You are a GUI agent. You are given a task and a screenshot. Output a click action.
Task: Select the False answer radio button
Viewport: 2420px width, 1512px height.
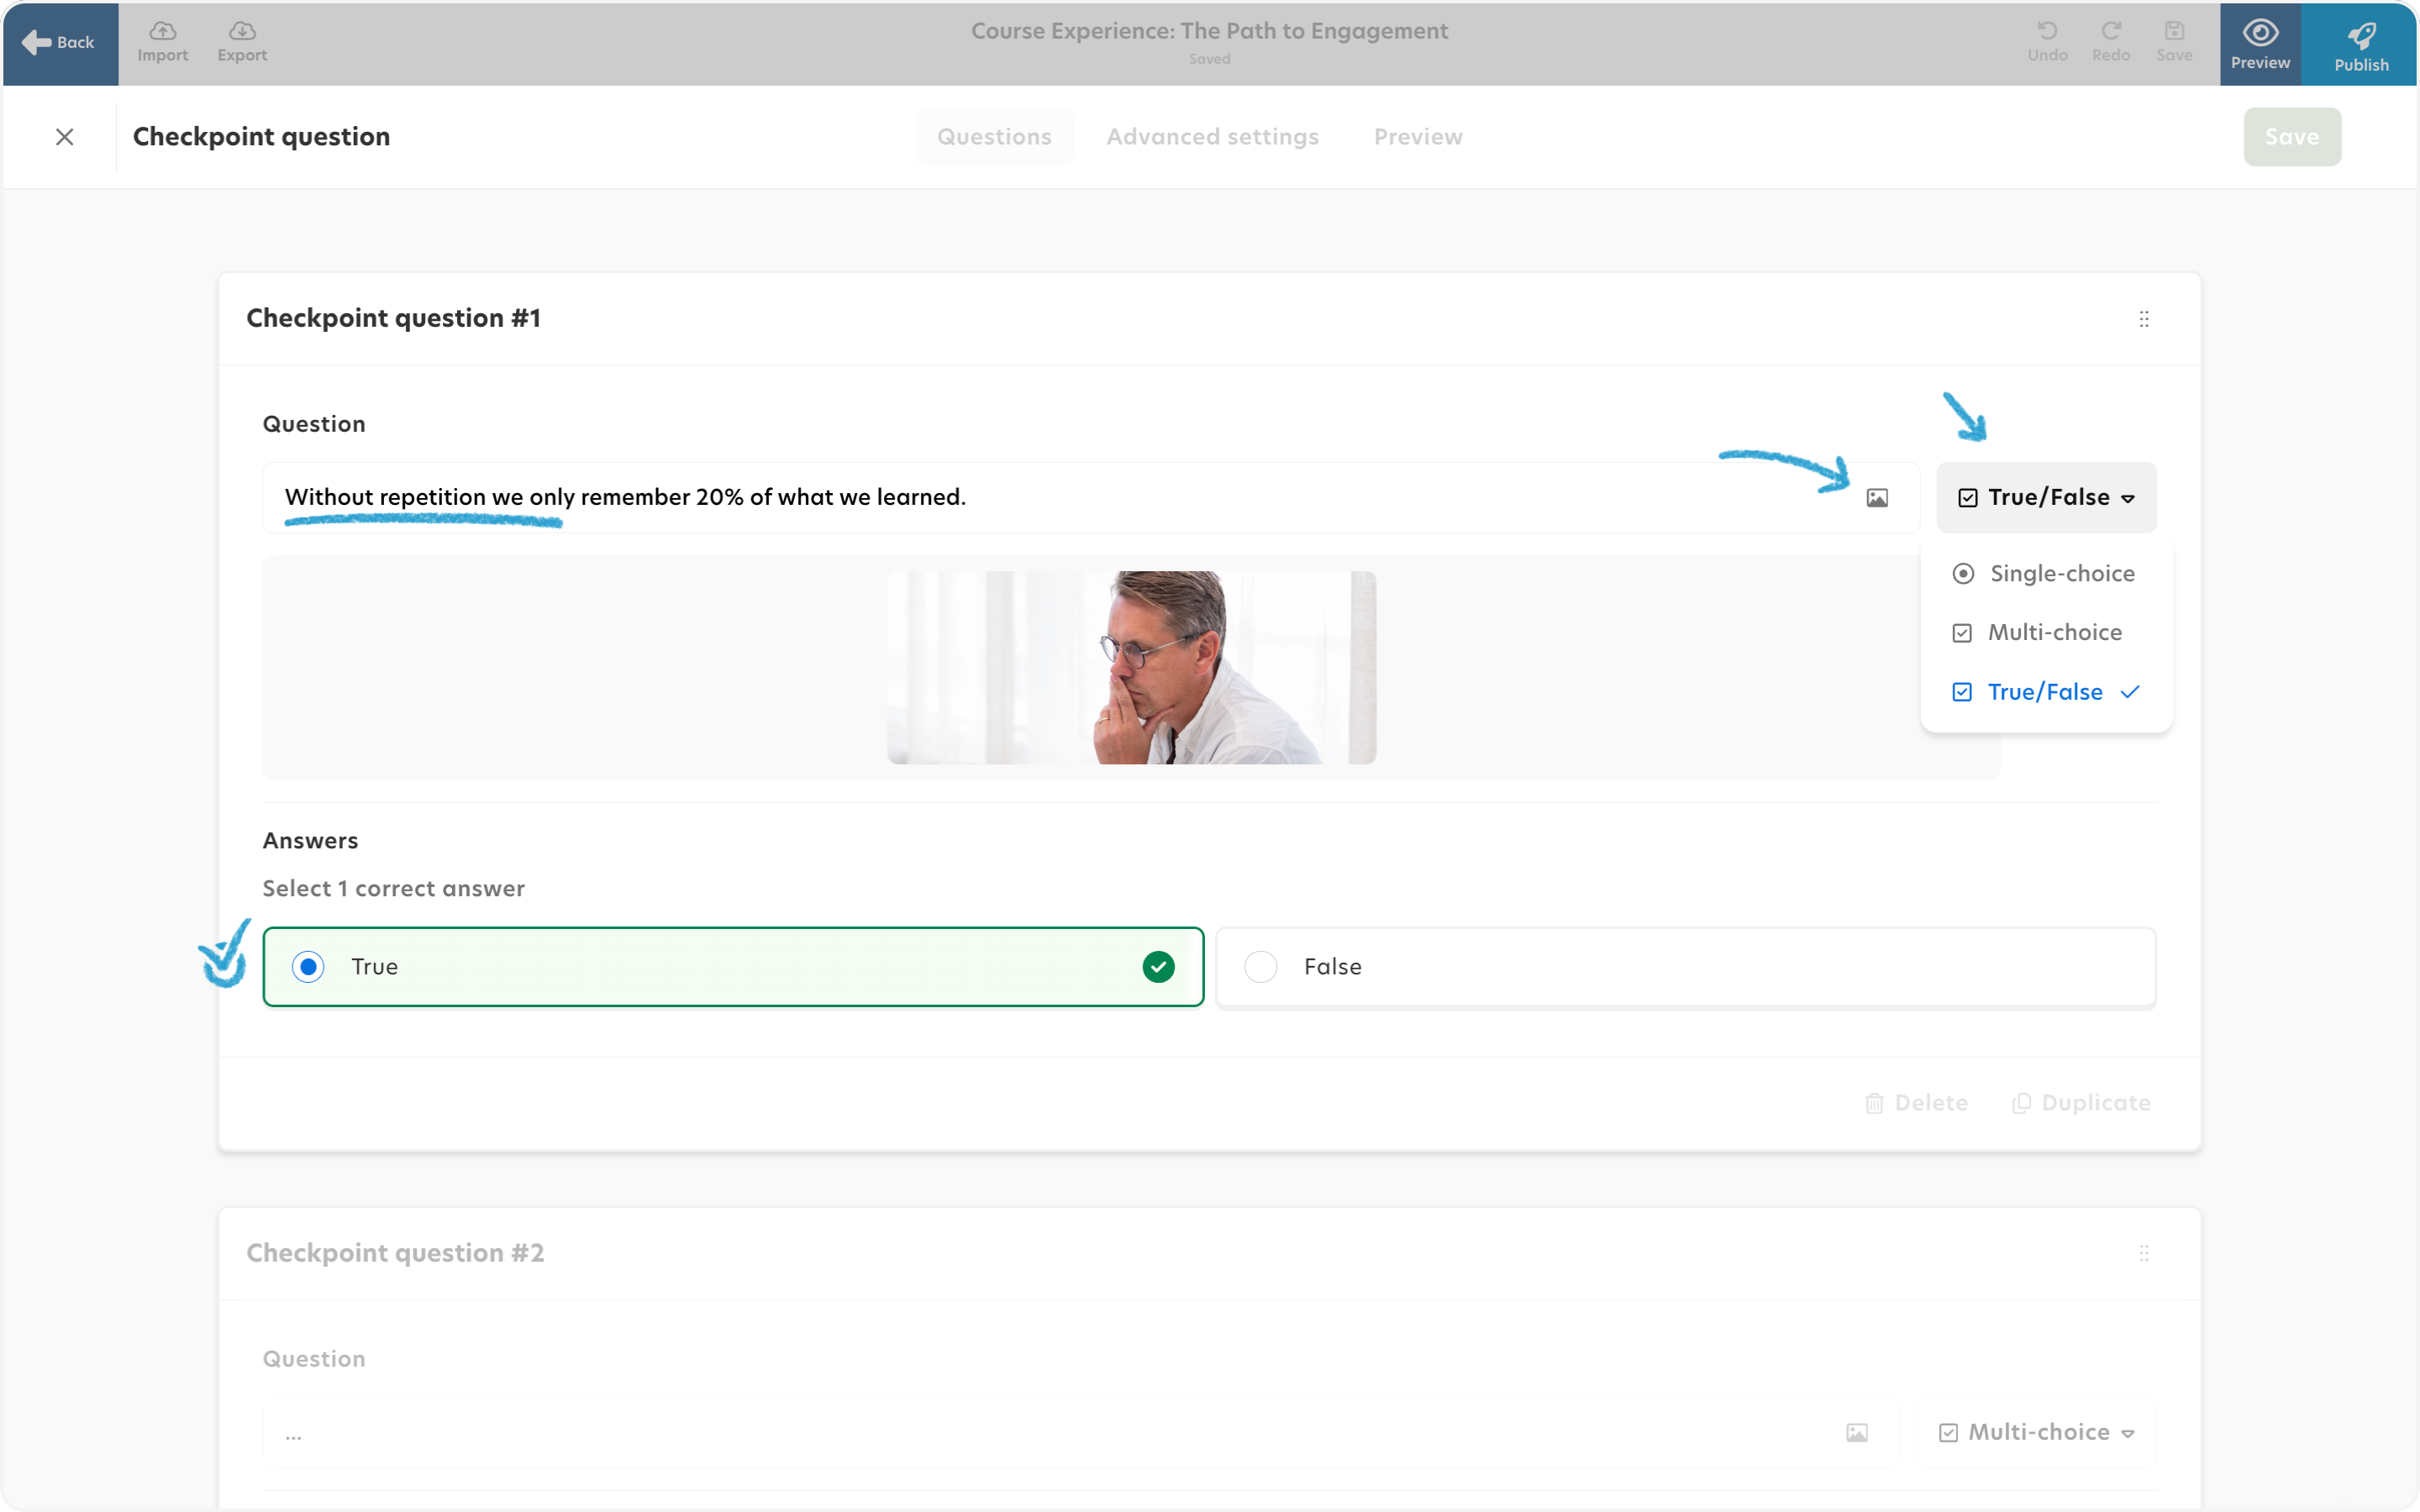coord(1260,967)
